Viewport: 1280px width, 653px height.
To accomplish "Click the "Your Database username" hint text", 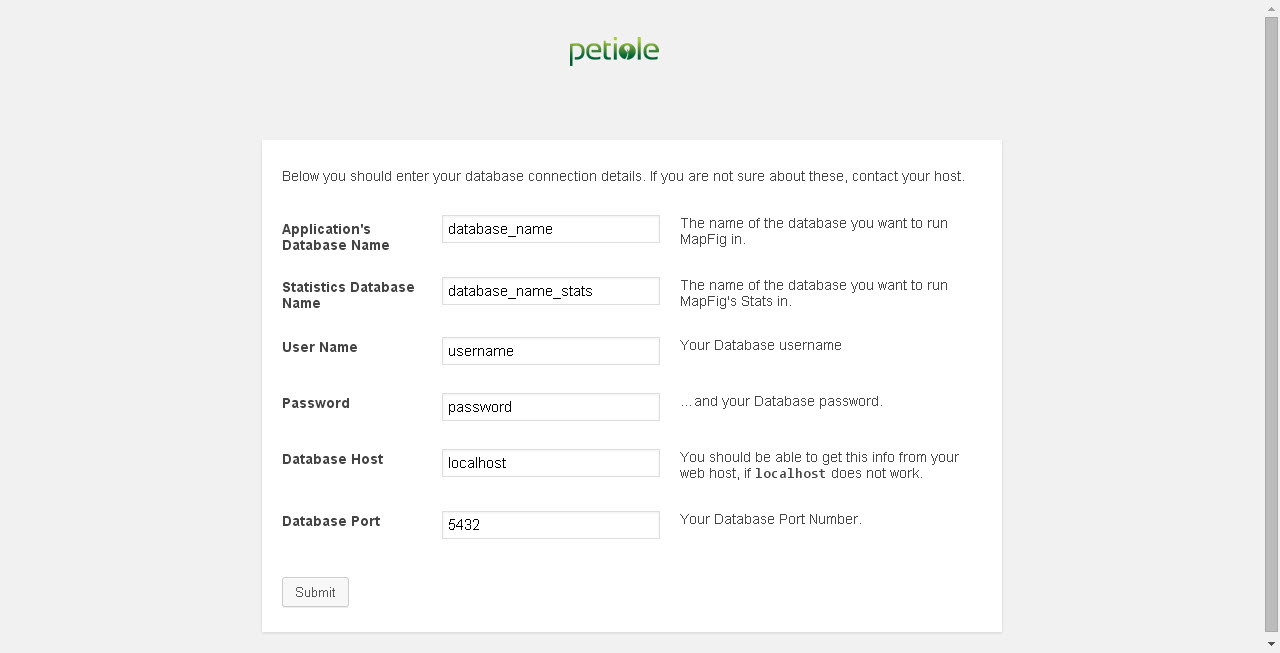I will [x=760, y=345].
